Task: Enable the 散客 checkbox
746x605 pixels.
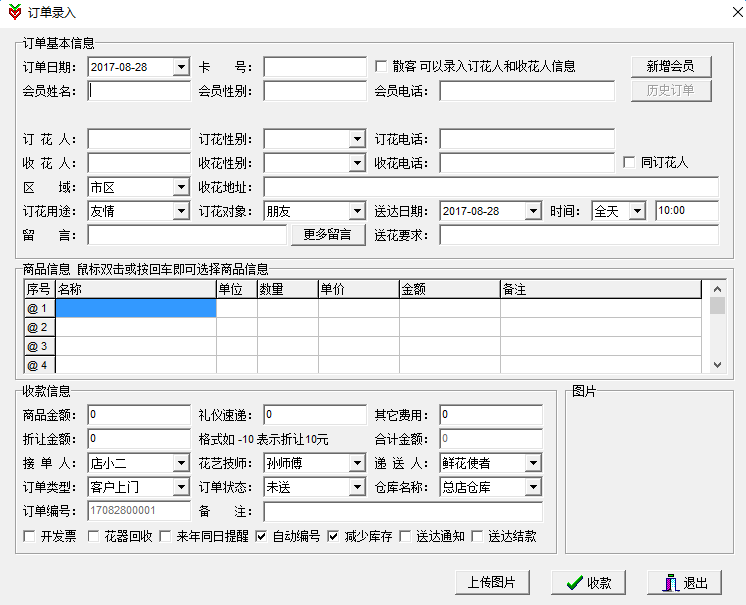Action: (x=381, y=67)
